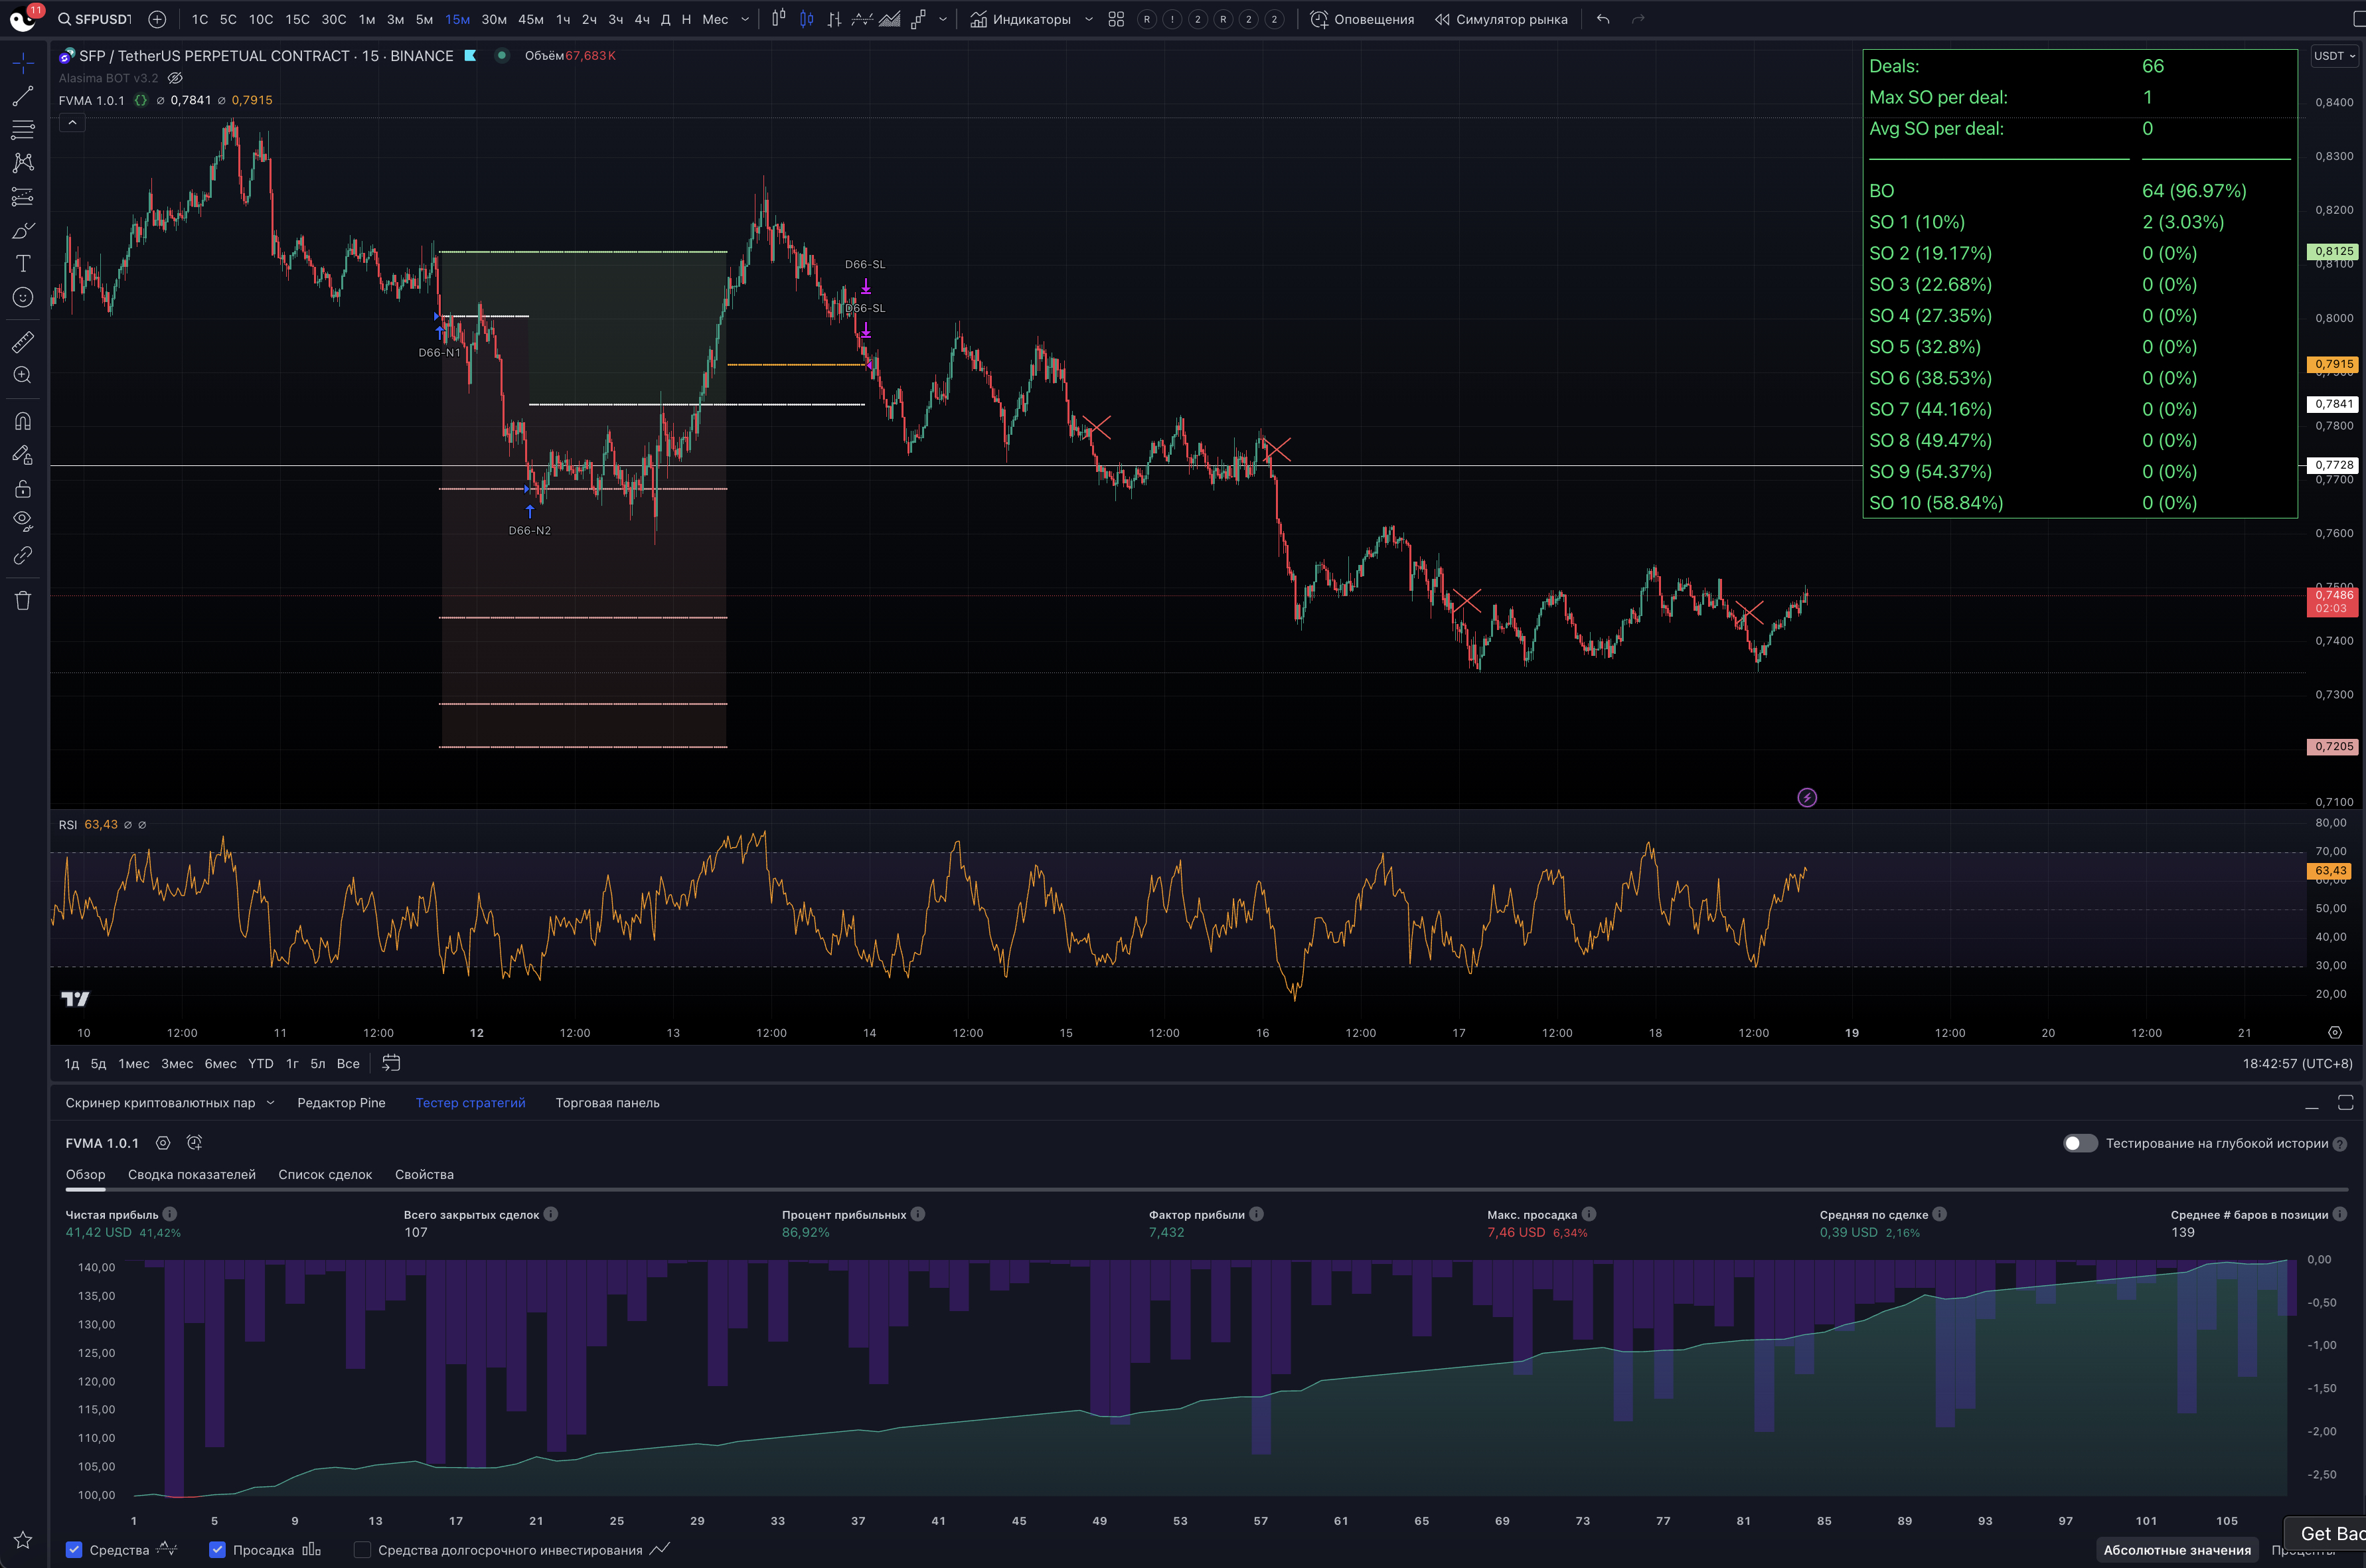Expand the crypto pairs screener dropdown

tap(270, 1103)
